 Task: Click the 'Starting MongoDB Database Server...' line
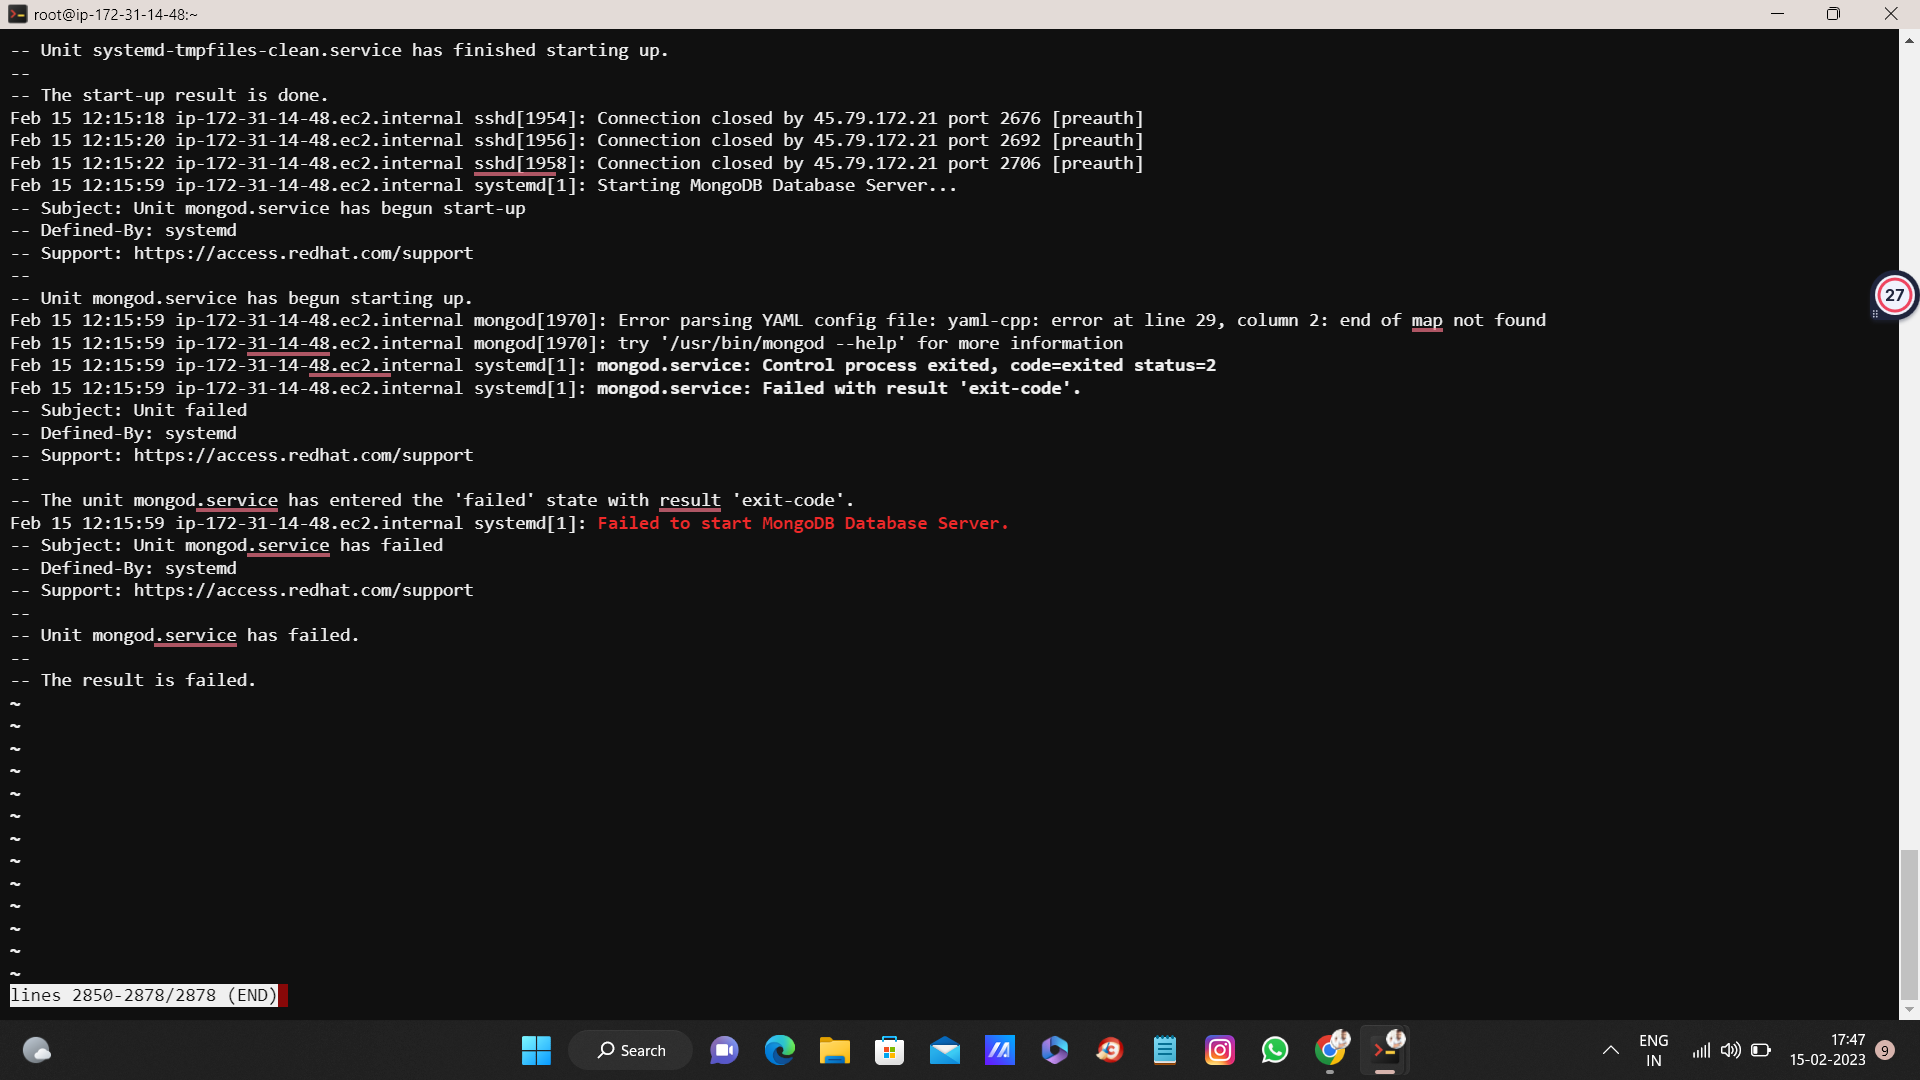[x=484, y=185]
